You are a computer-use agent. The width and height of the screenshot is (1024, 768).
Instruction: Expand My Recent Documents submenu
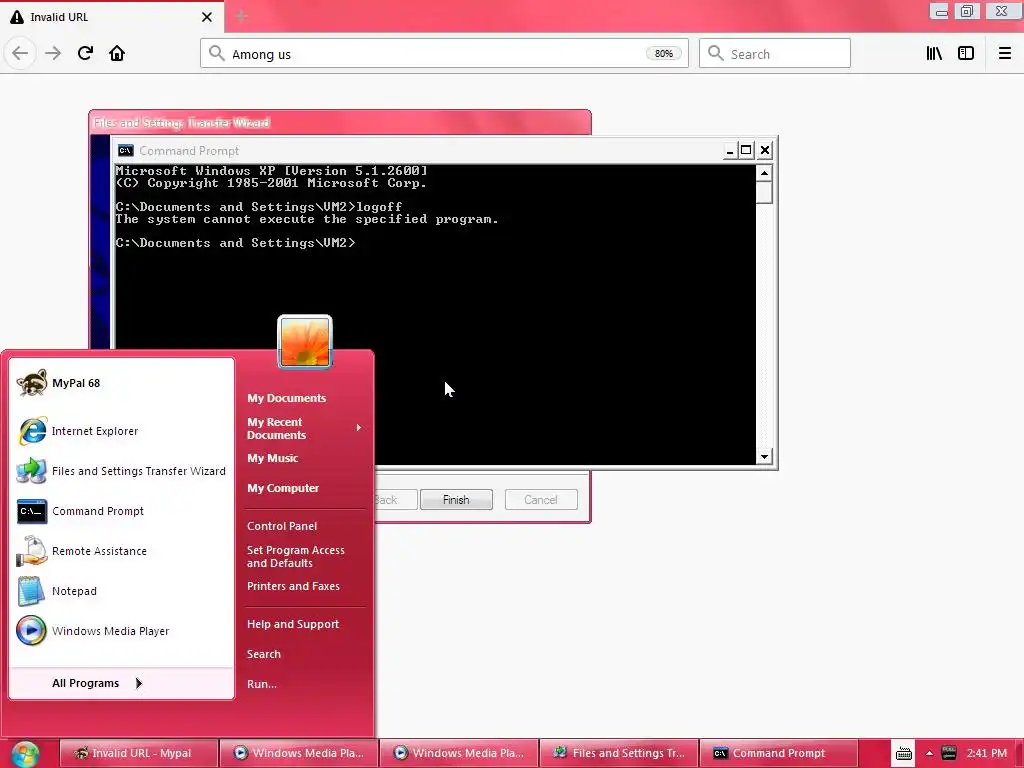point(304,428)
